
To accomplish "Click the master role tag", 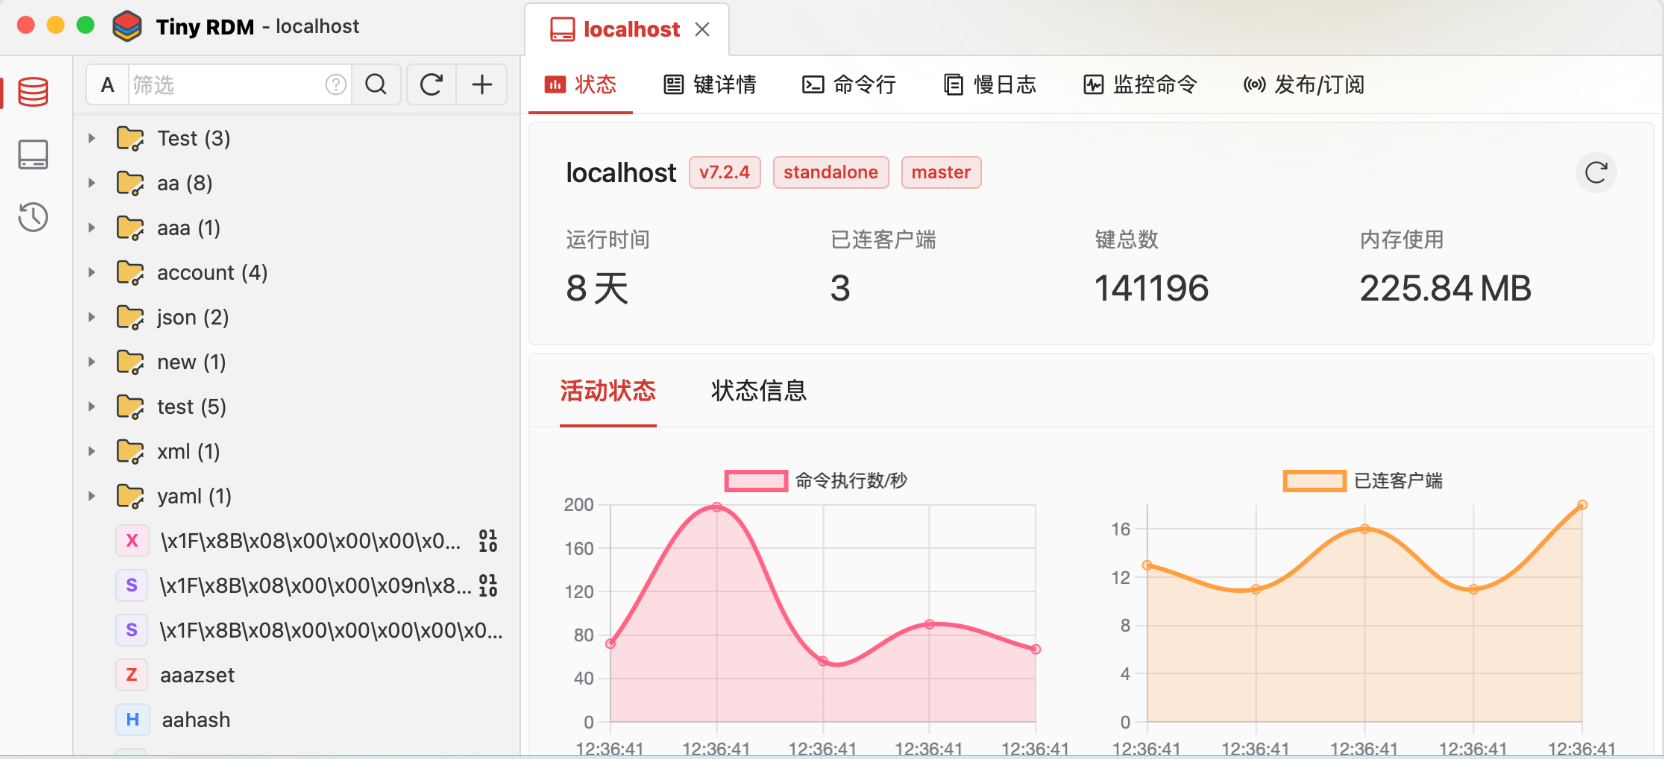I will pyautogui.click(x=941, y=172).
